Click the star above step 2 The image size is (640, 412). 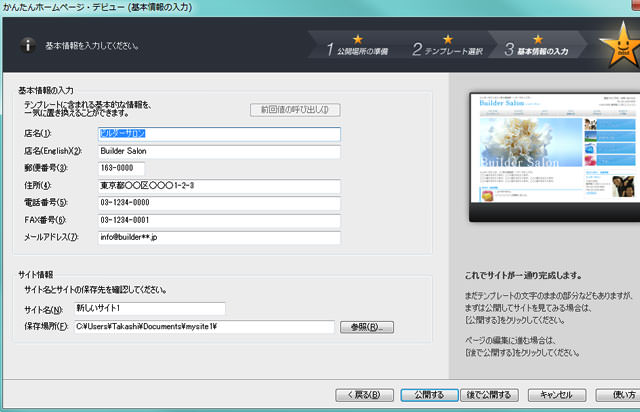click(x=448, y=39)
